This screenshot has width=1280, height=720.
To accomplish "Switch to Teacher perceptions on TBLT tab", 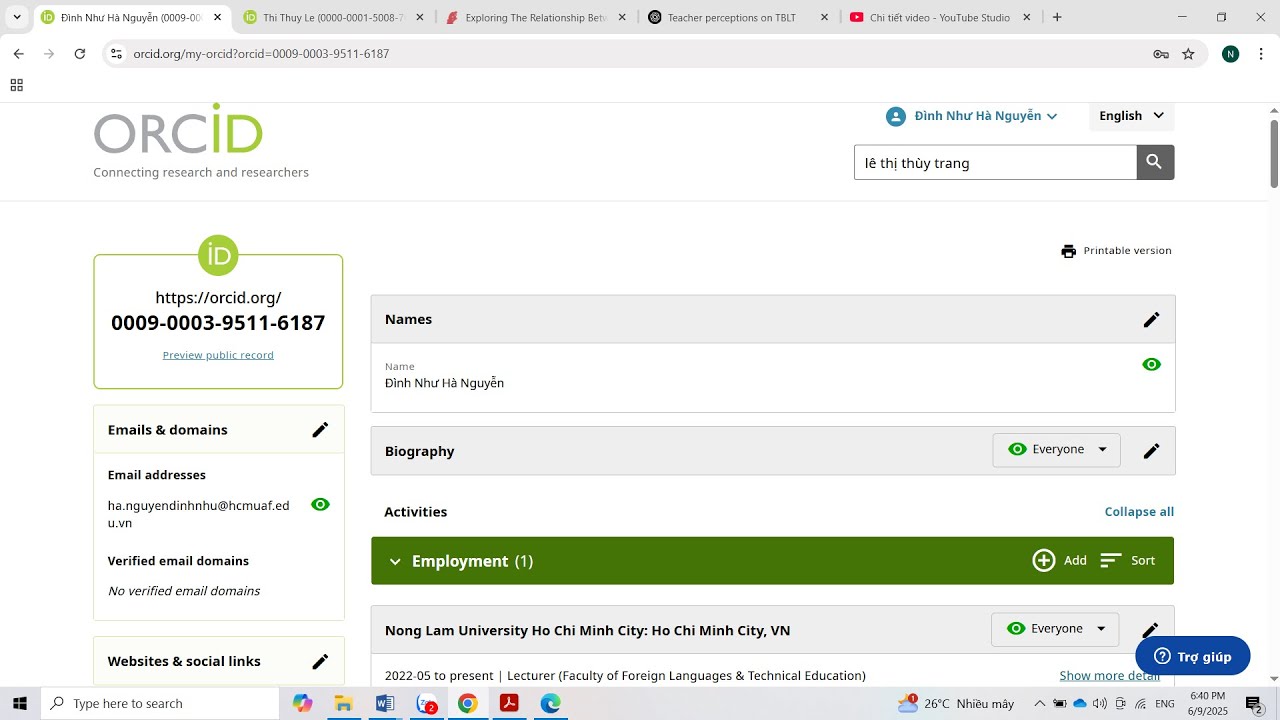I will pos(738,17).
